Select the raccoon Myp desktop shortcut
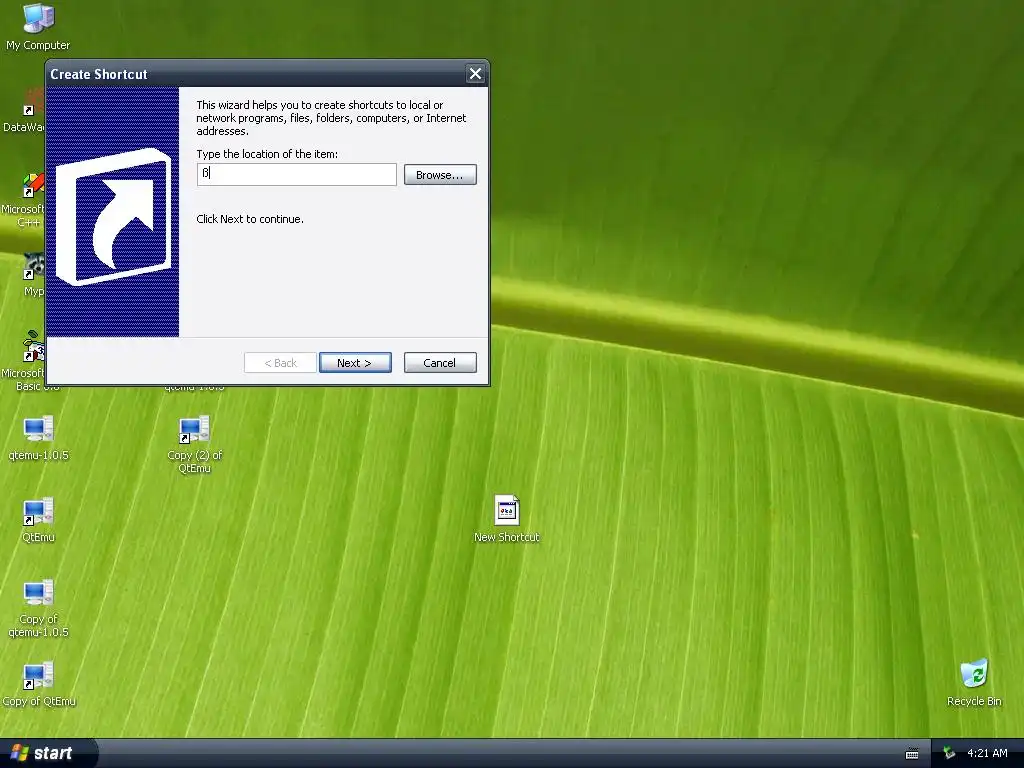This screenshot has height=768, width=1024. click(x=33, y=274)
